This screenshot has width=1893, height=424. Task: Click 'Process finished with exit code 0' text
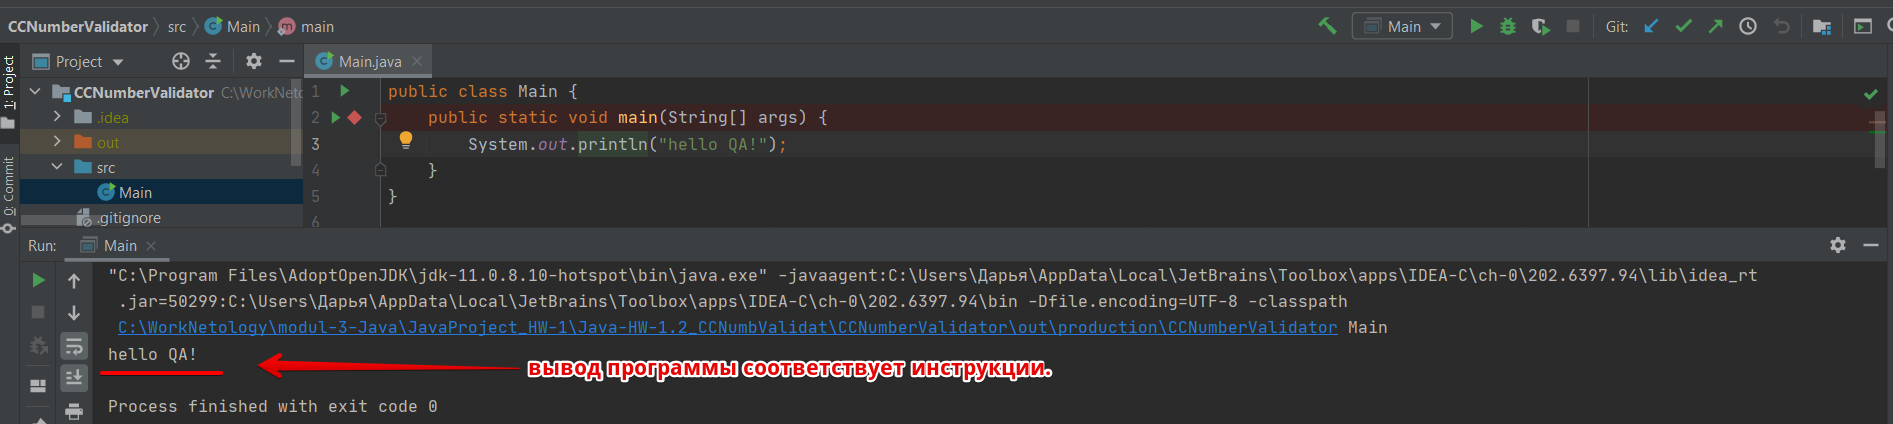(x=272, y=406)
